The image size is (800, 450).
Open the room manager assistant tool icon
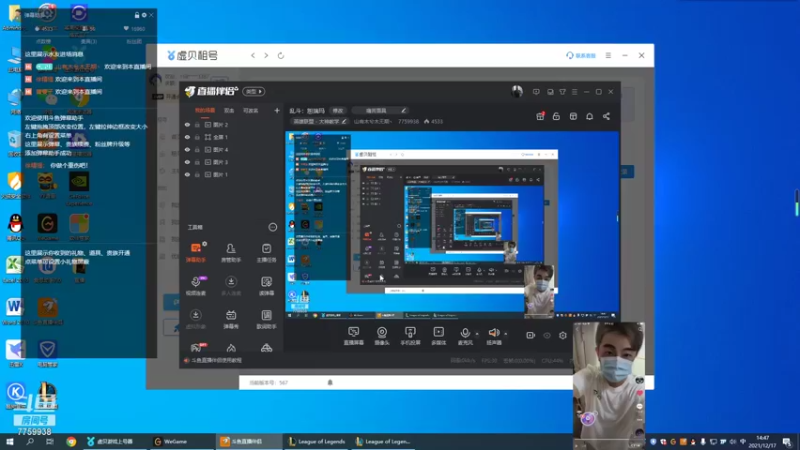click(x=231, y=253)
